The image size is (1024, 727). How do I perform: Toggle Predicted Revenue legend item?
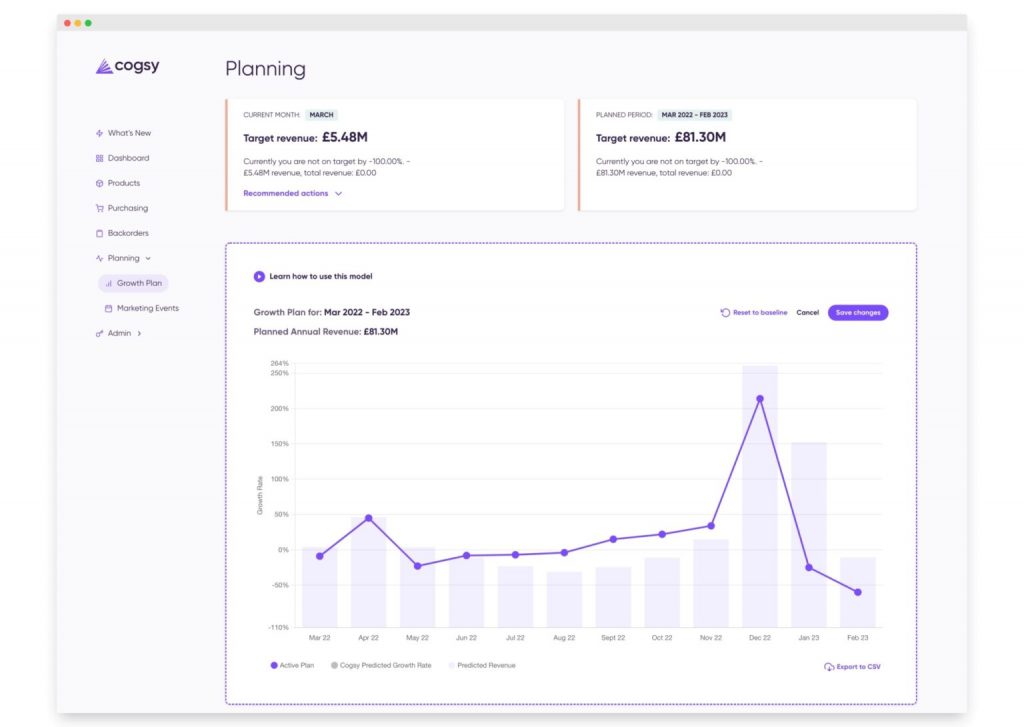(482, 665)
